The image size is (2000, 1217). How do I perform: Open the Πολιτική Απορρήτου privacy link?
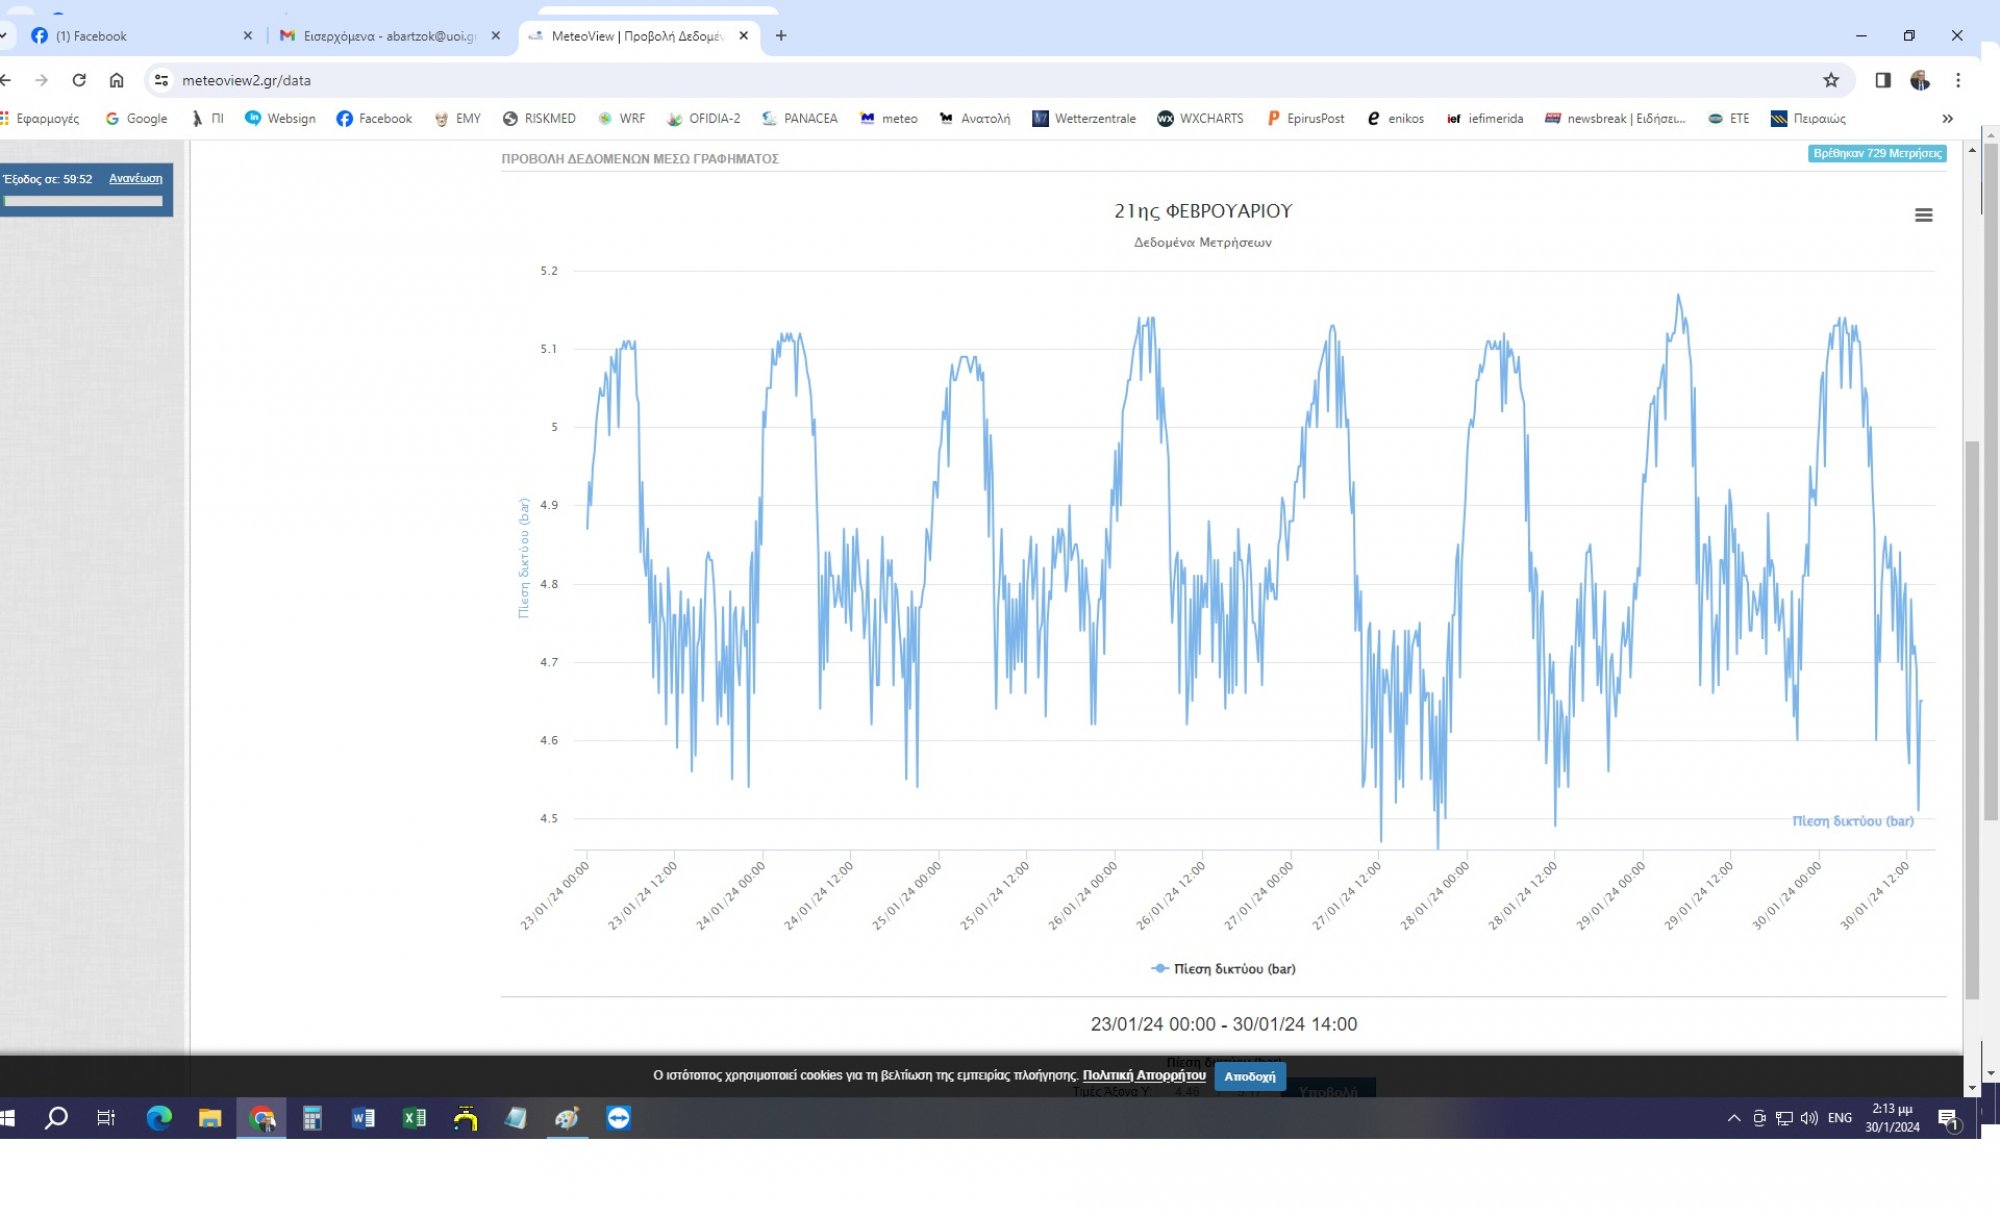point(1143,1075)
